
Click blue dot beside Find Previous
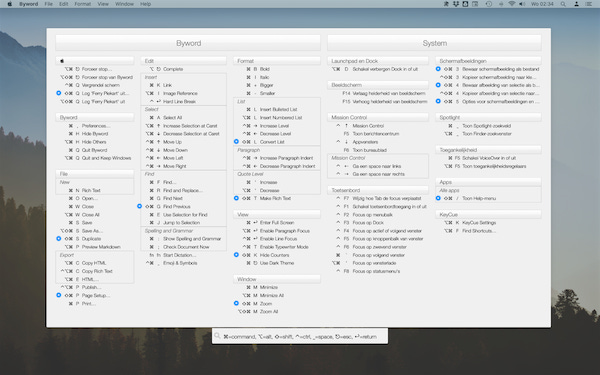(139, 206)
